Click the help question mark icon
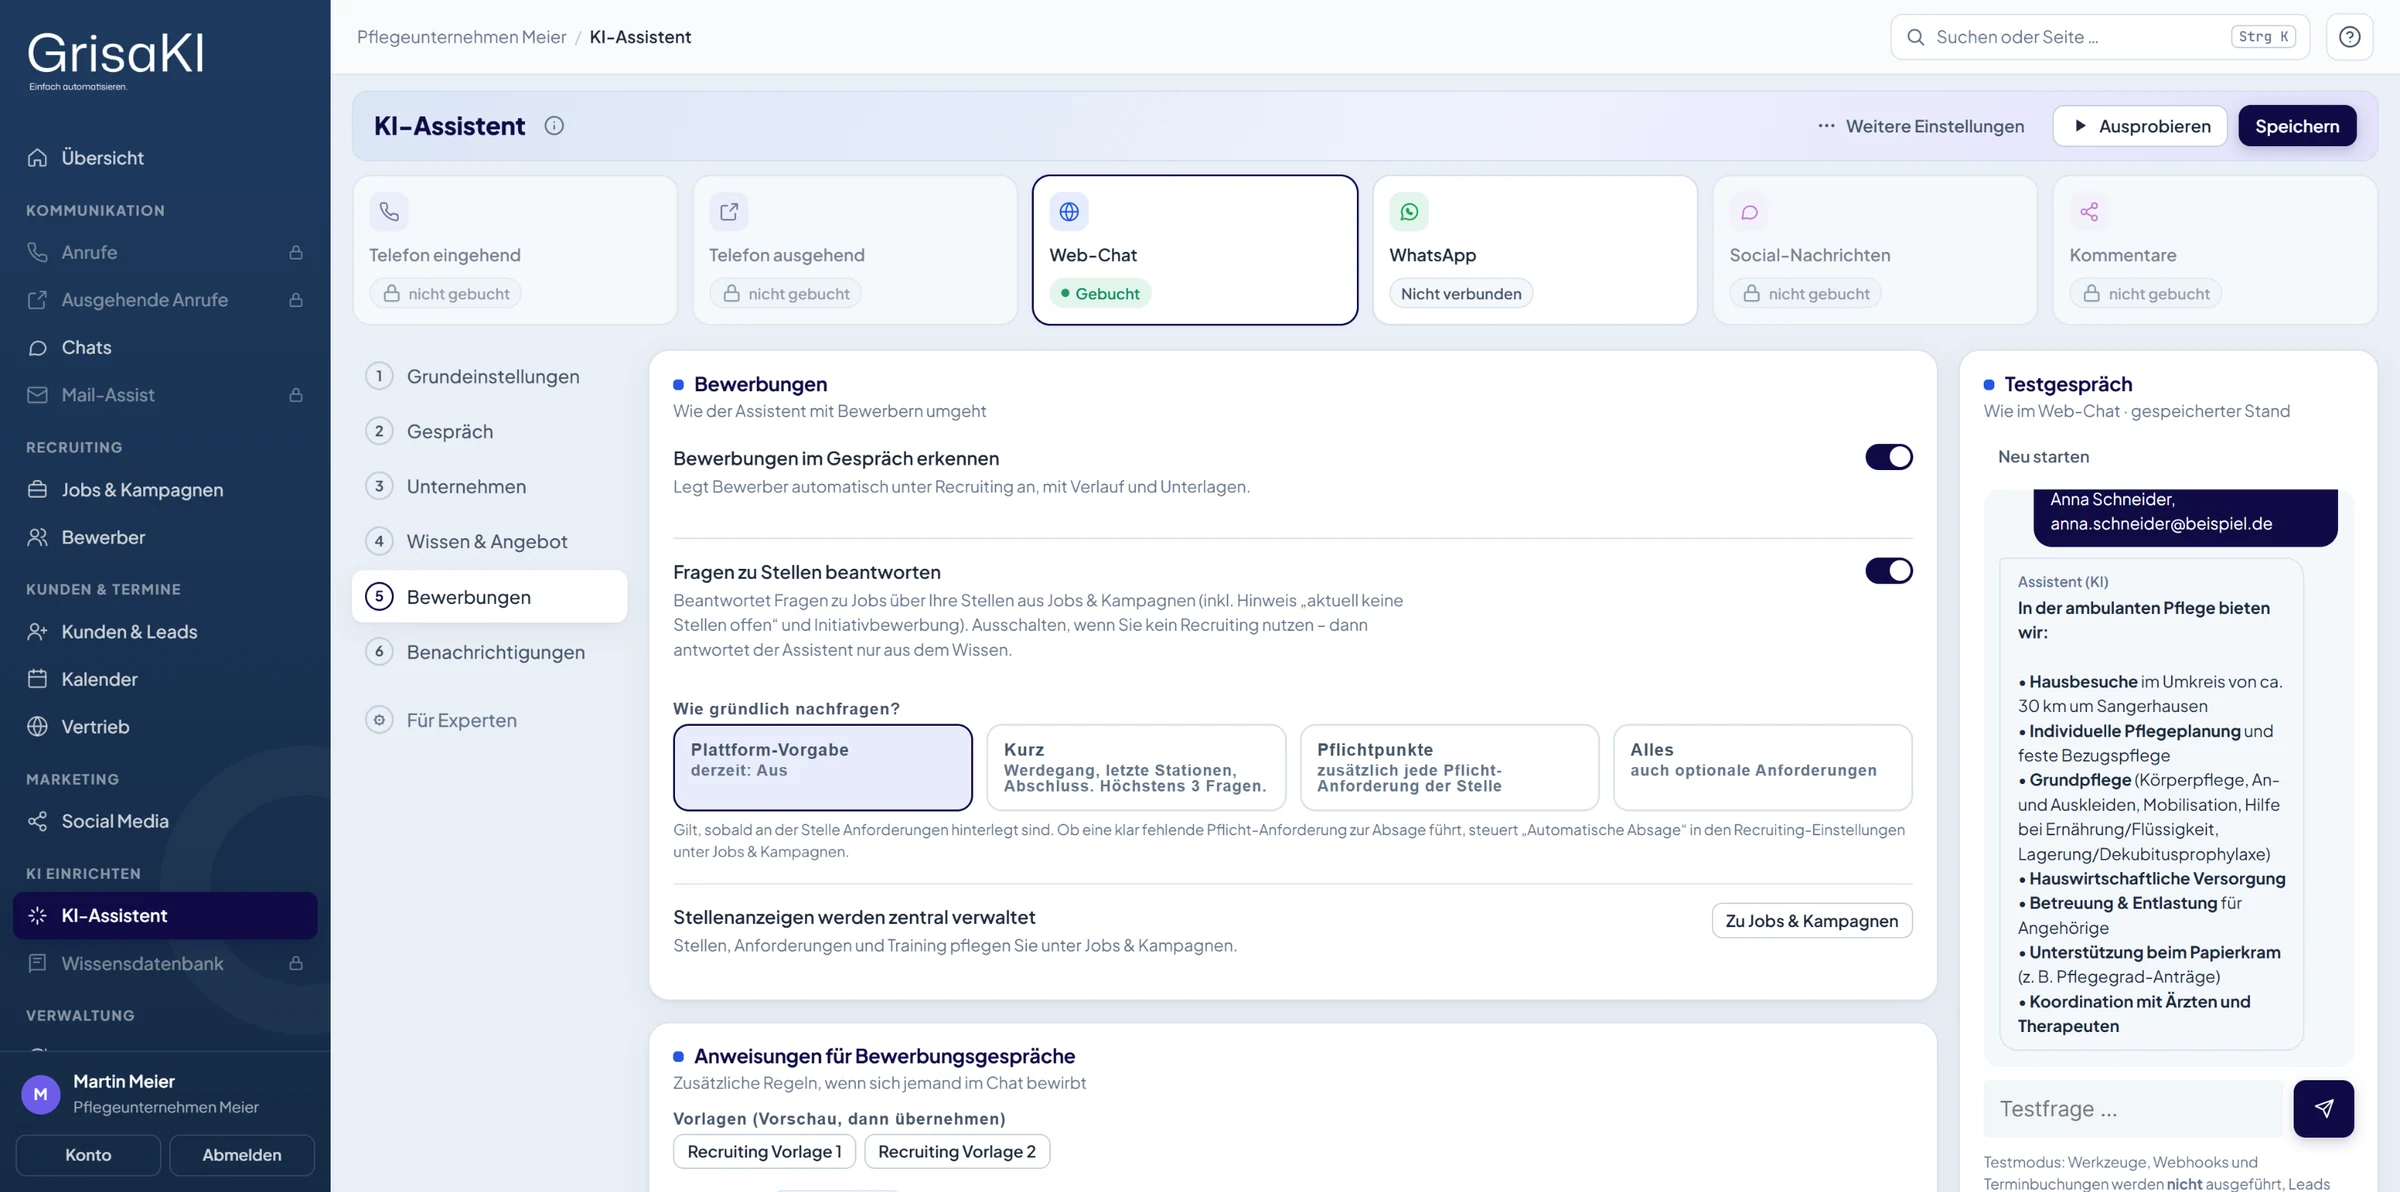Image resolution: width=2400 pixels, height=1192 pixels. 2349,37
